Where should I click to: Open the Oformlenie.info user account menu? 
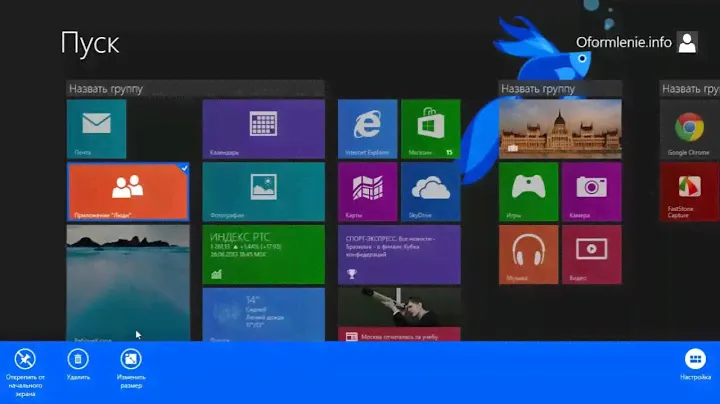coord(636,42)
